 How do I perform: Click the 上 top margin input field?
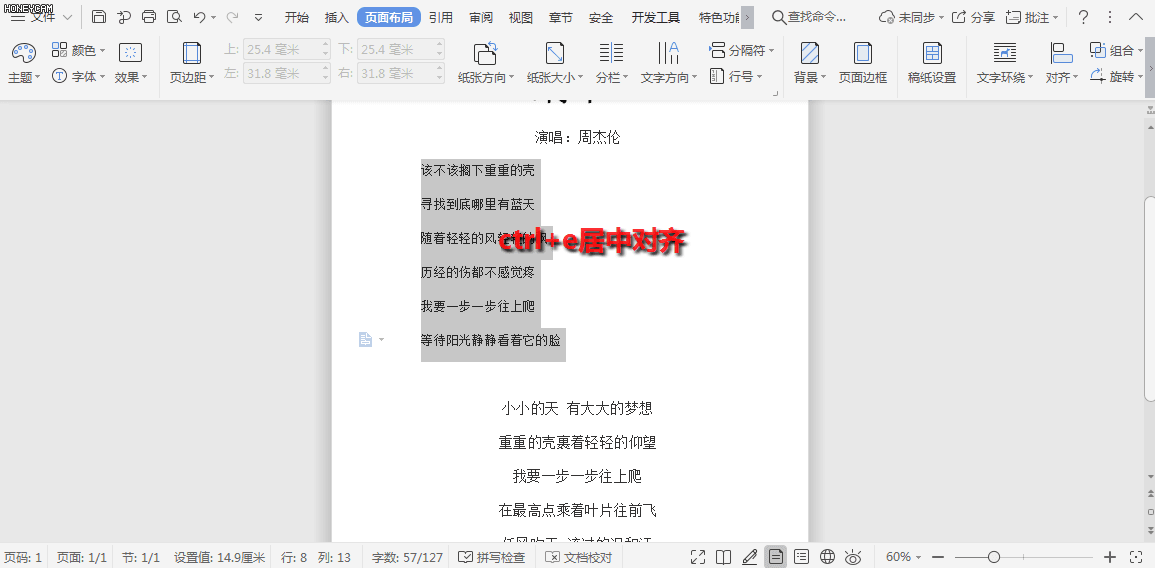pyautogui.click(x=287, y=49)
